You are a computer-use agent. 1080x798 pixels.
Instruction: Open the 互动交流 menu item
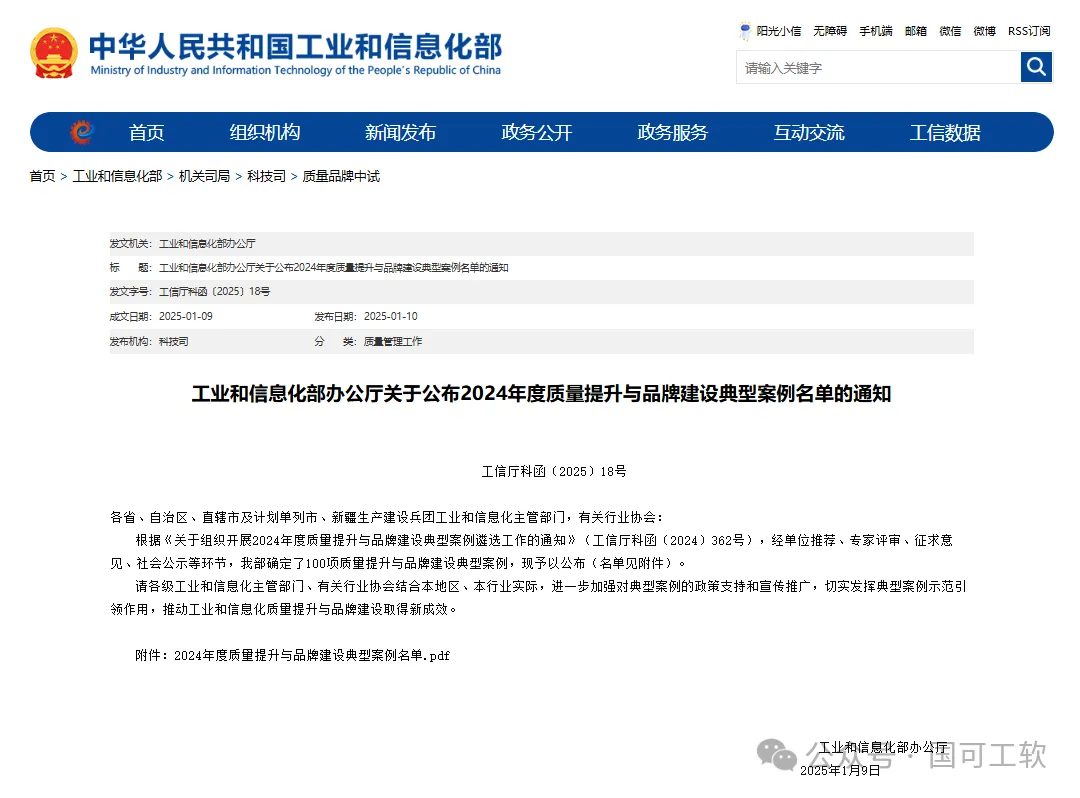click(809, 132)
